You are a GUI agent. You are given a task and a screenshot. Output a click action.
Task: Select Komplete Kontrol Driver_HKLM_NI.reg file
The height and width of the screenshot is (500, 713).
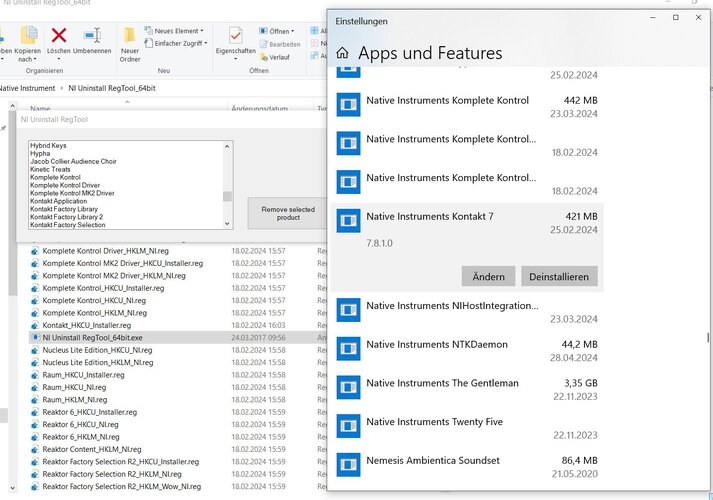105,251
